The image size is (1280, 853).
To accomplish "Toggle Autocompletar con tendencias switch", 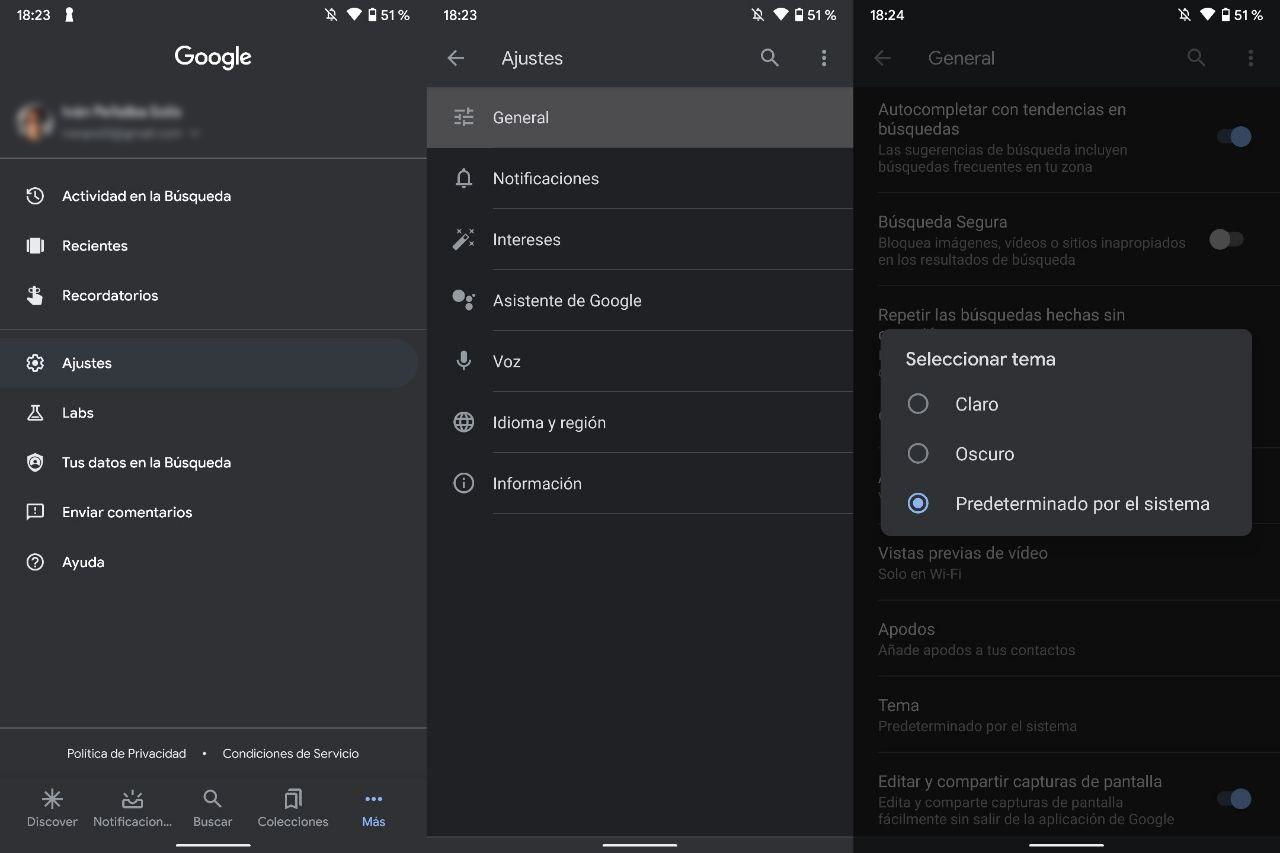I will 1235,137.
